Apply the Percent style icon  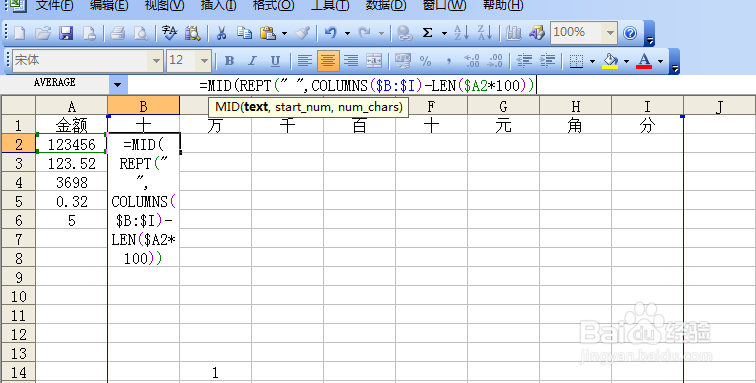coord(425,61)
